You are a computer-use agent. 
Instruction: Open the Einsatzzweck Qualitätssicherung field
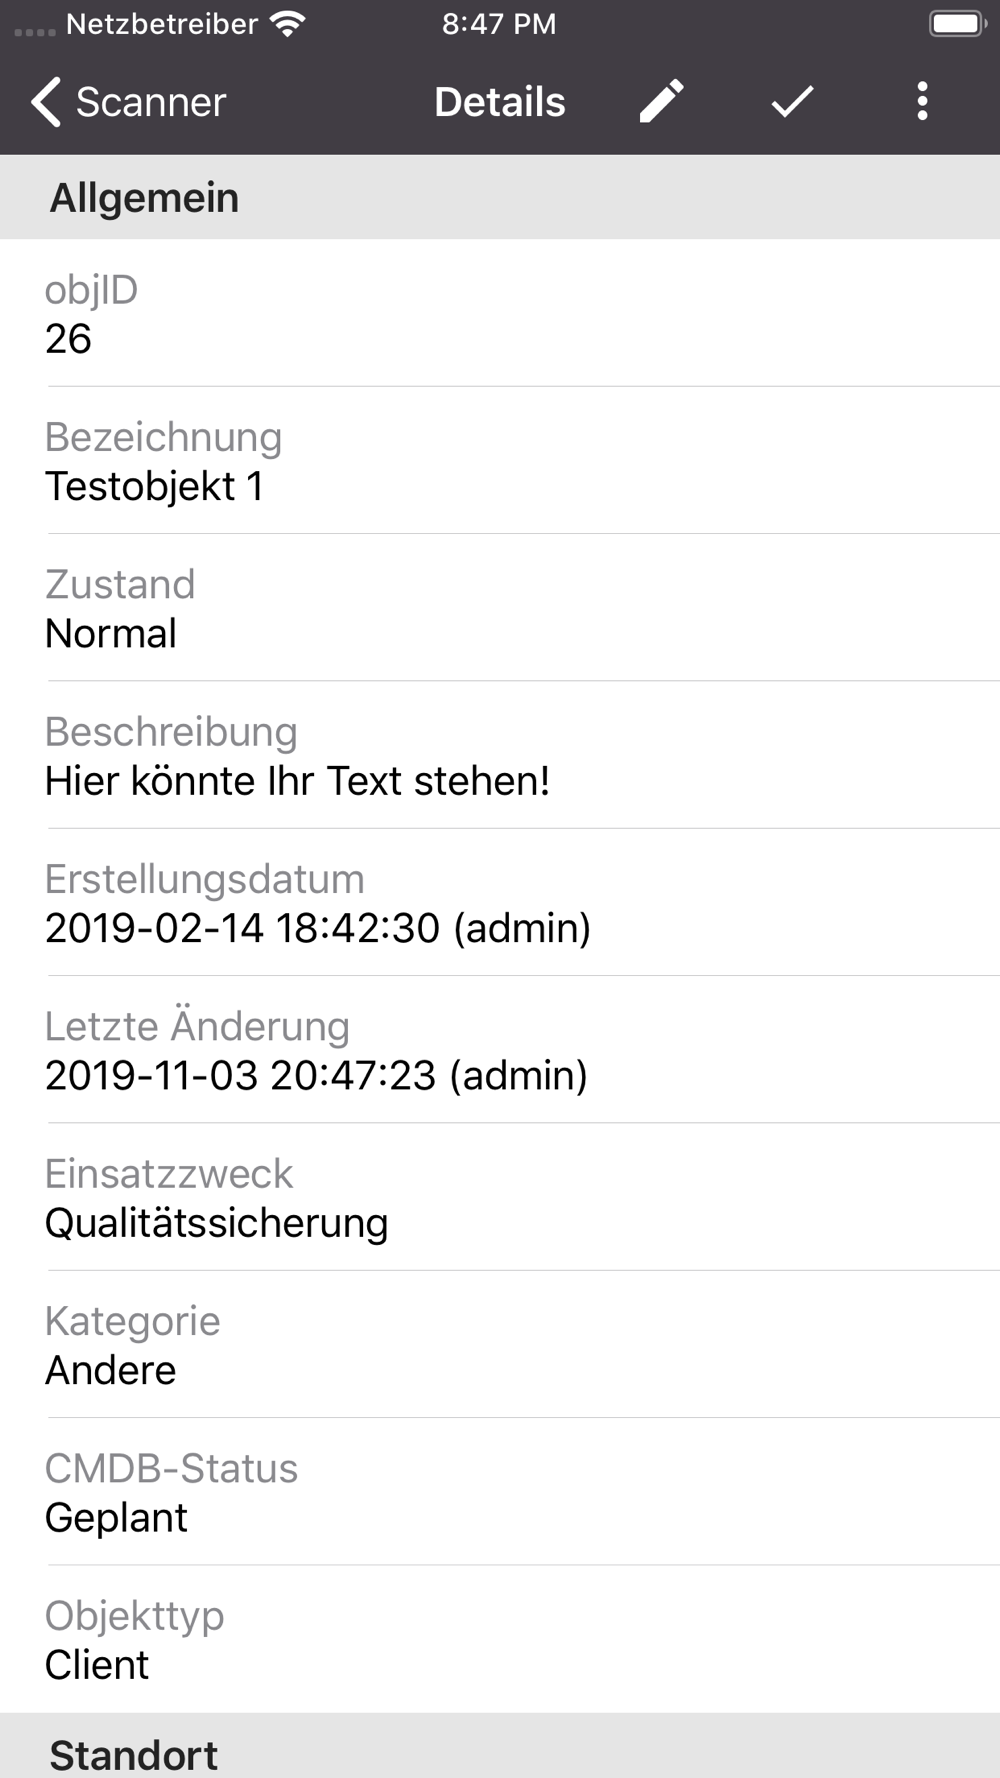[500, 1198]
